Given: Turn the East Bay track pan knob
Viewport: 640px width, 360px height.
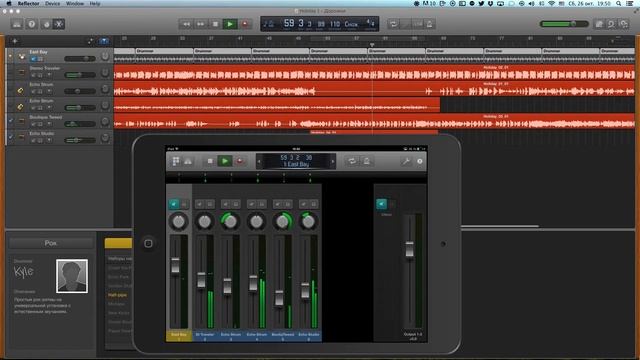Looking at the screenshot, I should pos(105,56).
